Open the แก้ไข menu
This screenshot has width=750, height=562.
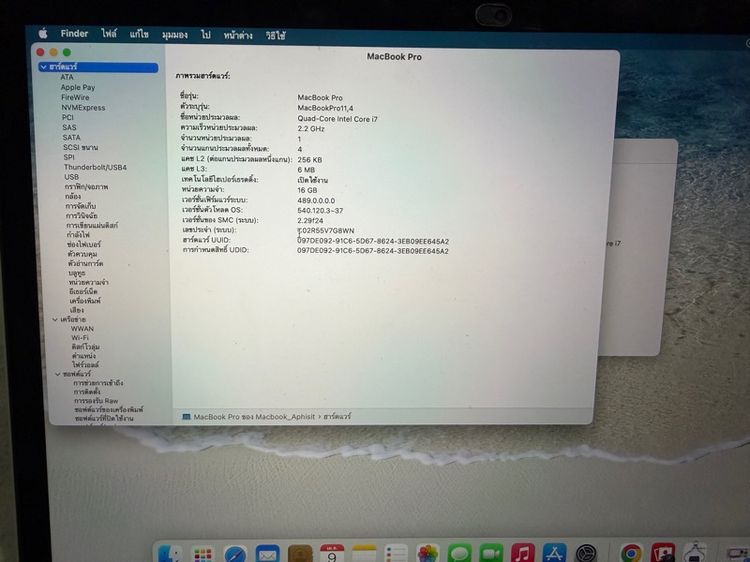pos(139,34)
